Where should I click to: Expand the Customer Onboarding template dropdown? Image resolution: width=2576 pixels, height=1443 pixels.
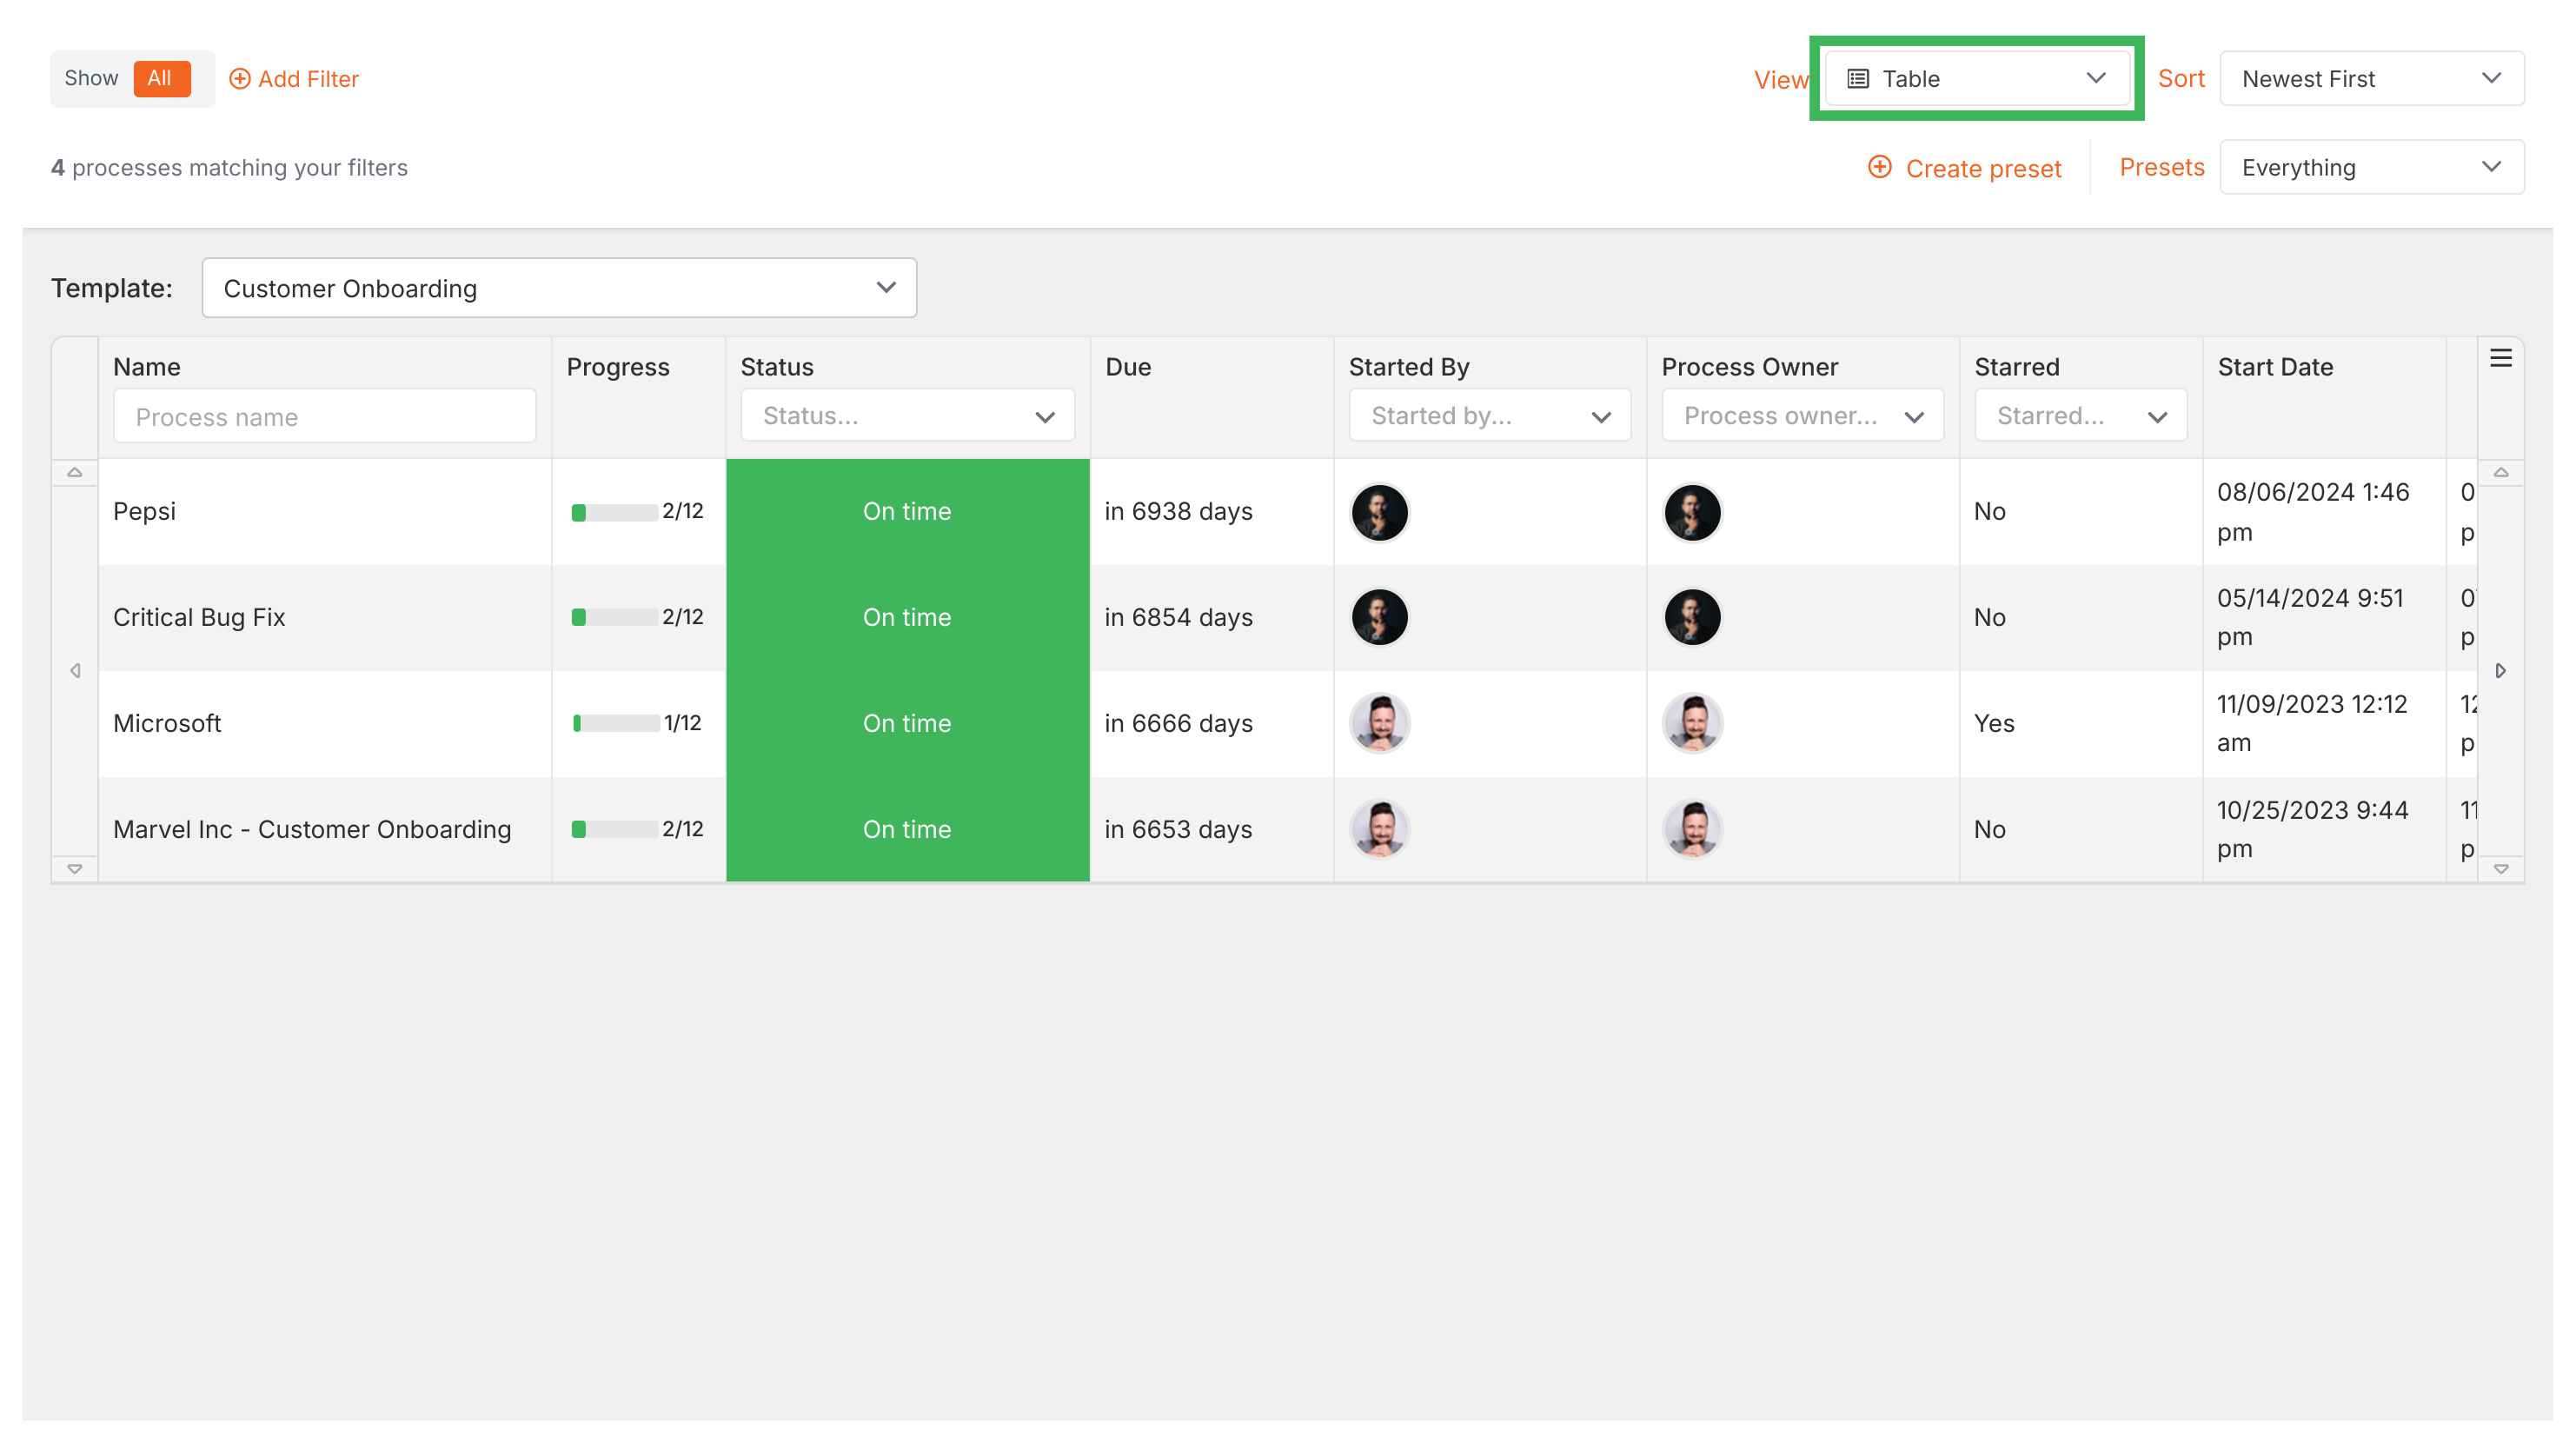pos(559,288)
